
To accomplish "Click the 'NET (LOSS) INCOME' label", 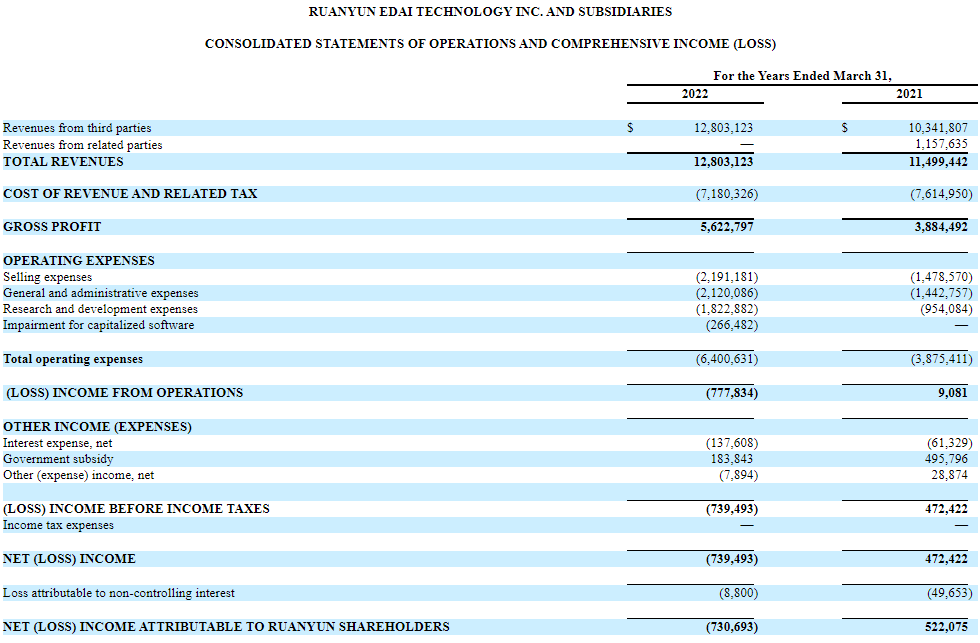I will click(69, 559).
